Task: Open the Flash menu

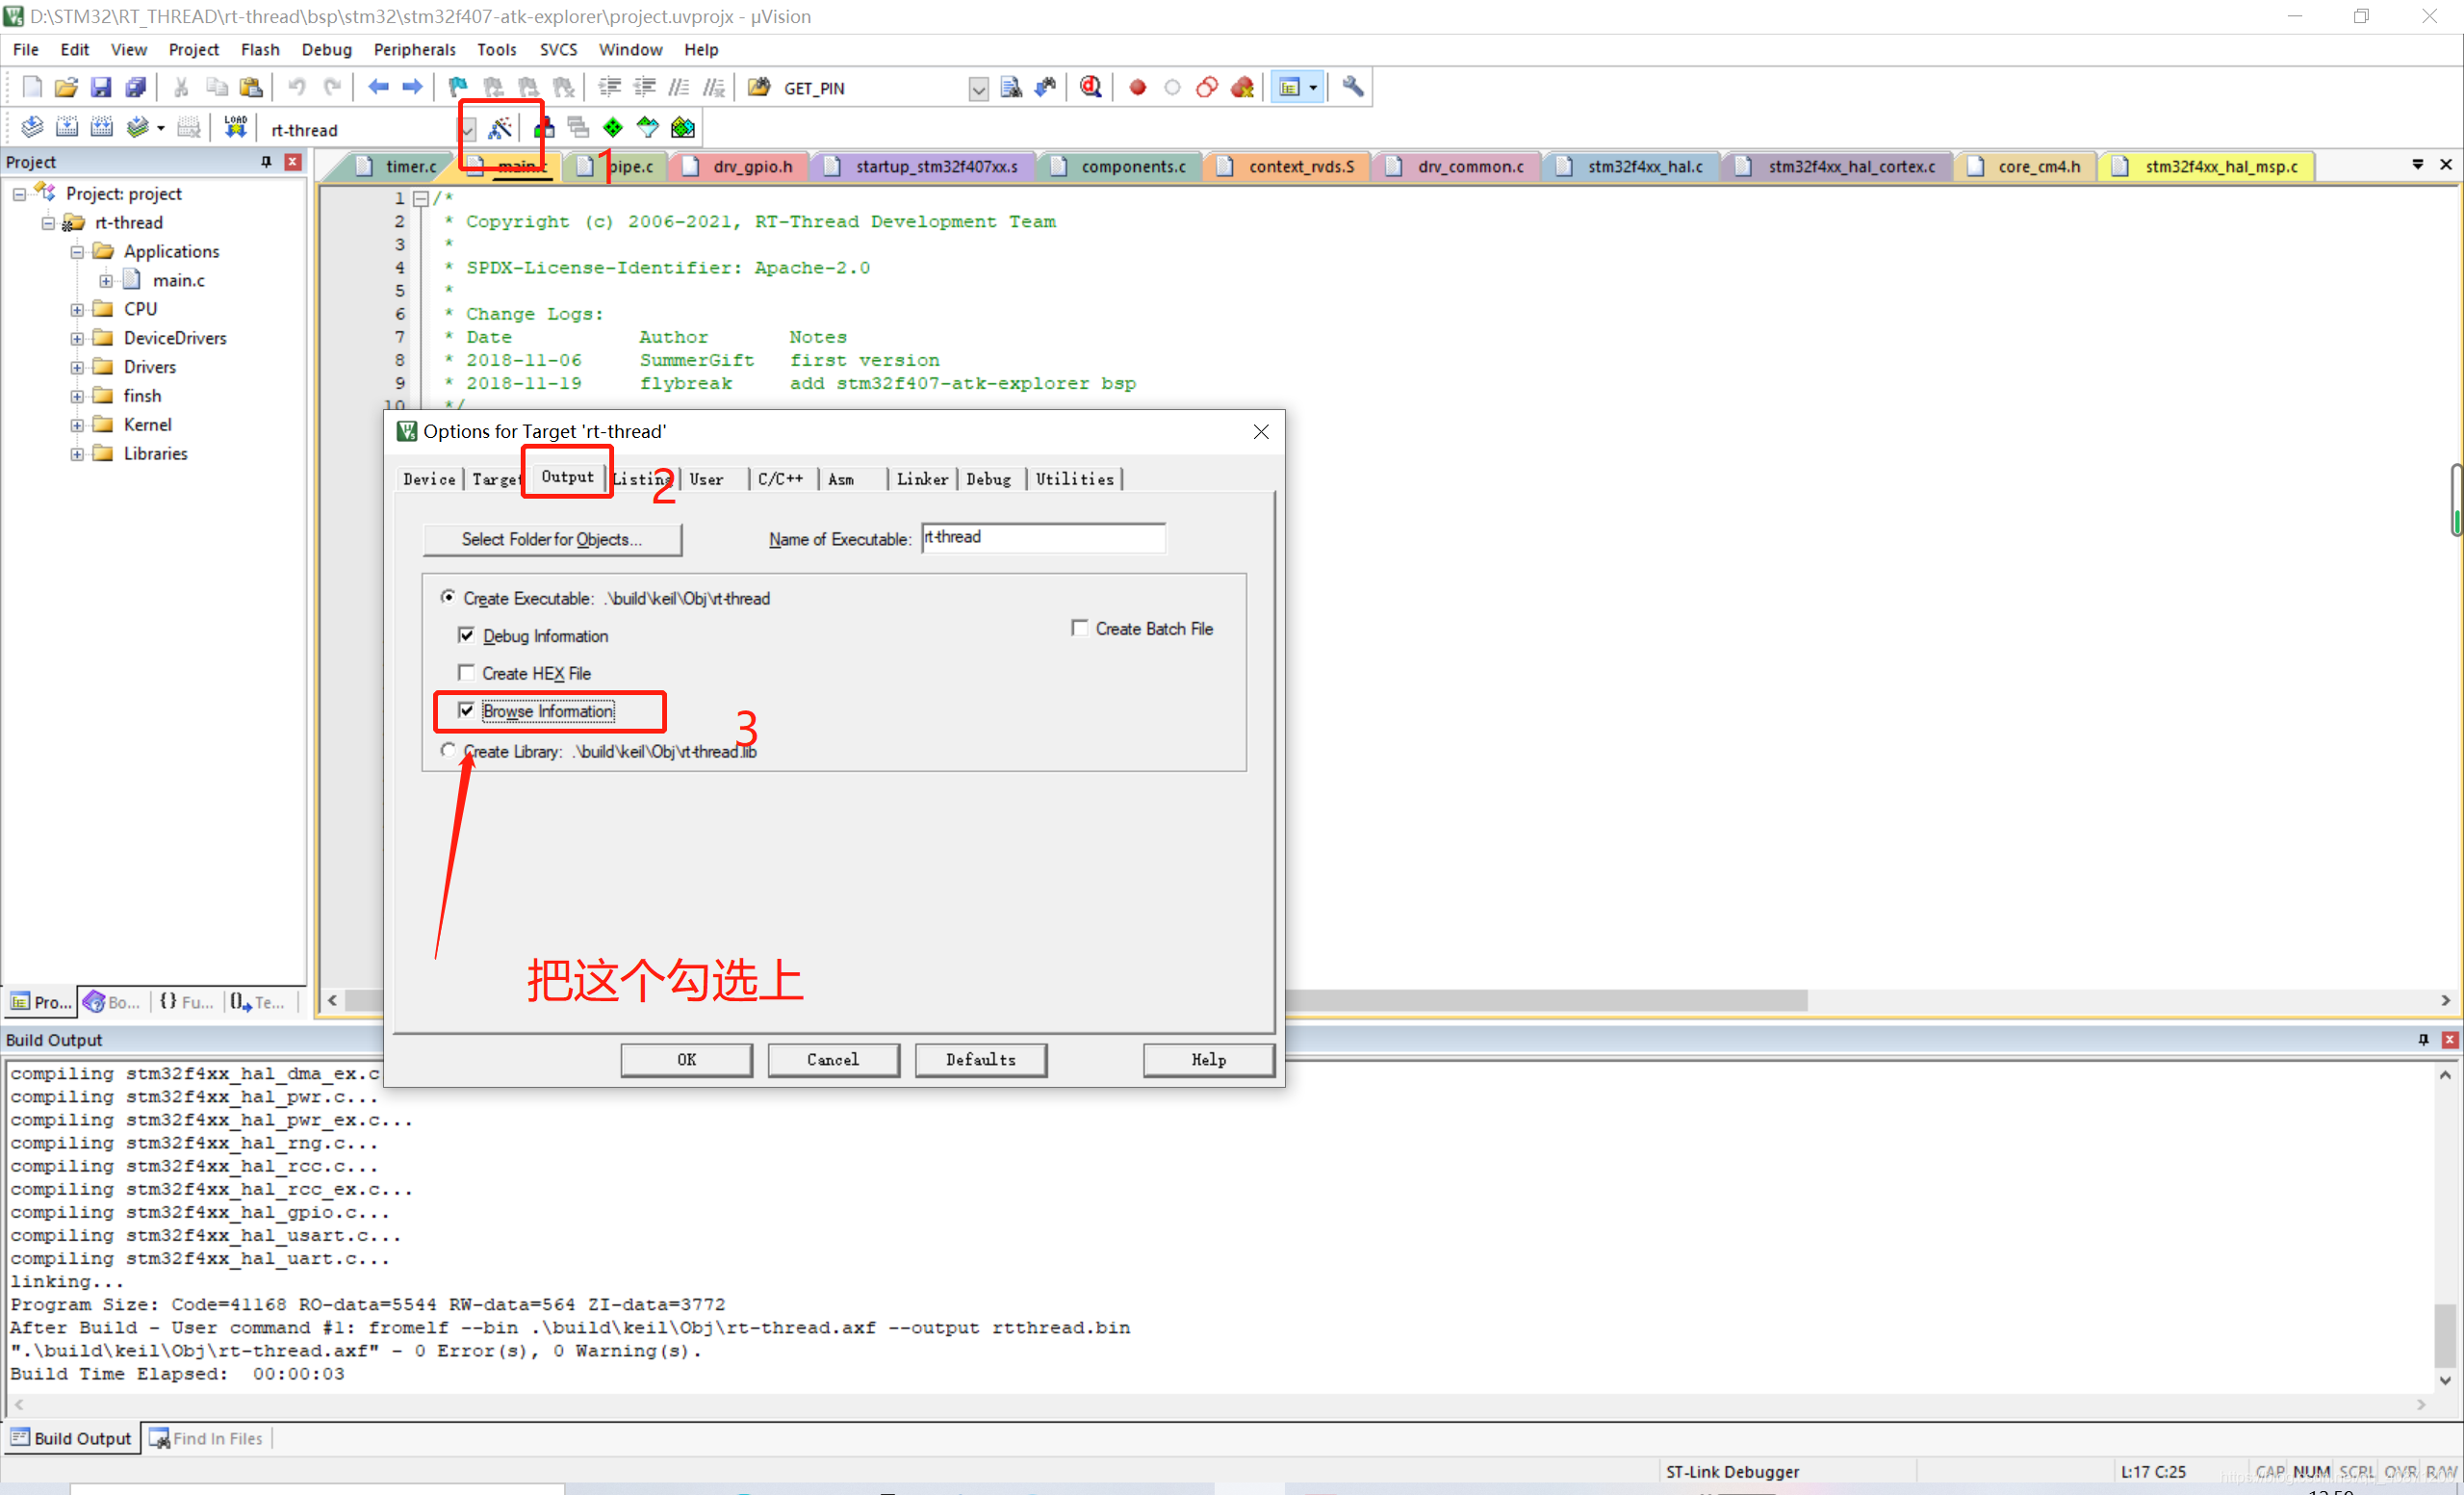Action: [x=260, y=49]
